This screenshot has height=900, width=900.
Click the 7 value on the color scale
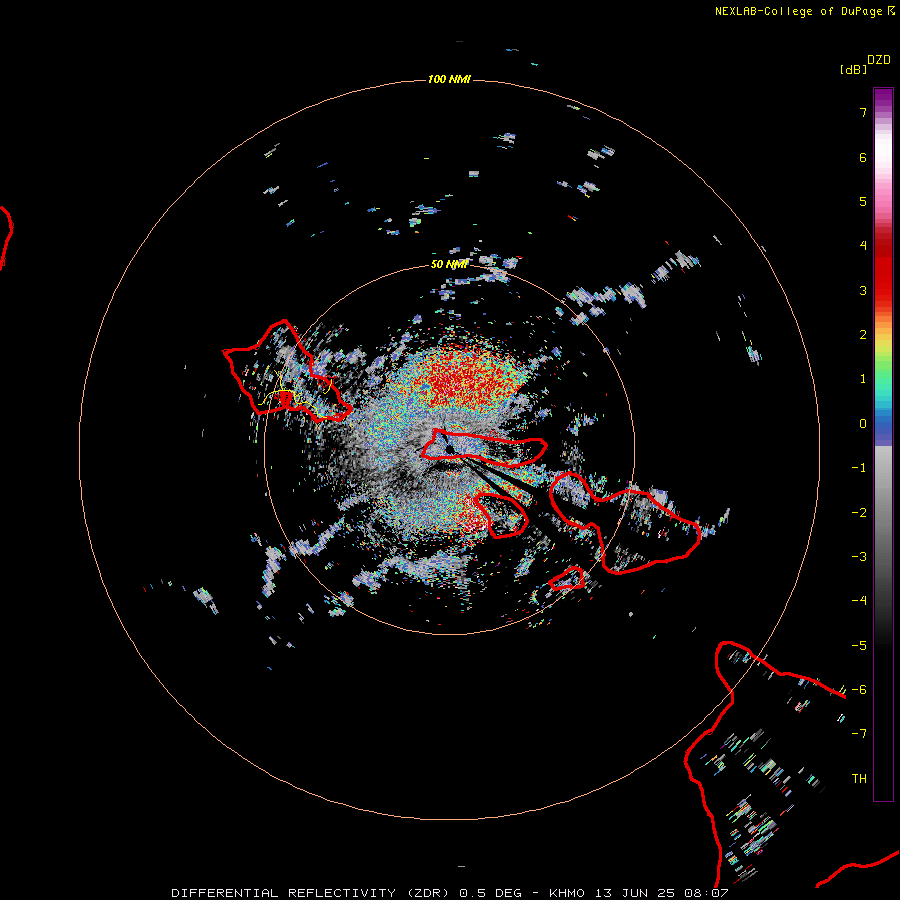[x=863, y=112]
